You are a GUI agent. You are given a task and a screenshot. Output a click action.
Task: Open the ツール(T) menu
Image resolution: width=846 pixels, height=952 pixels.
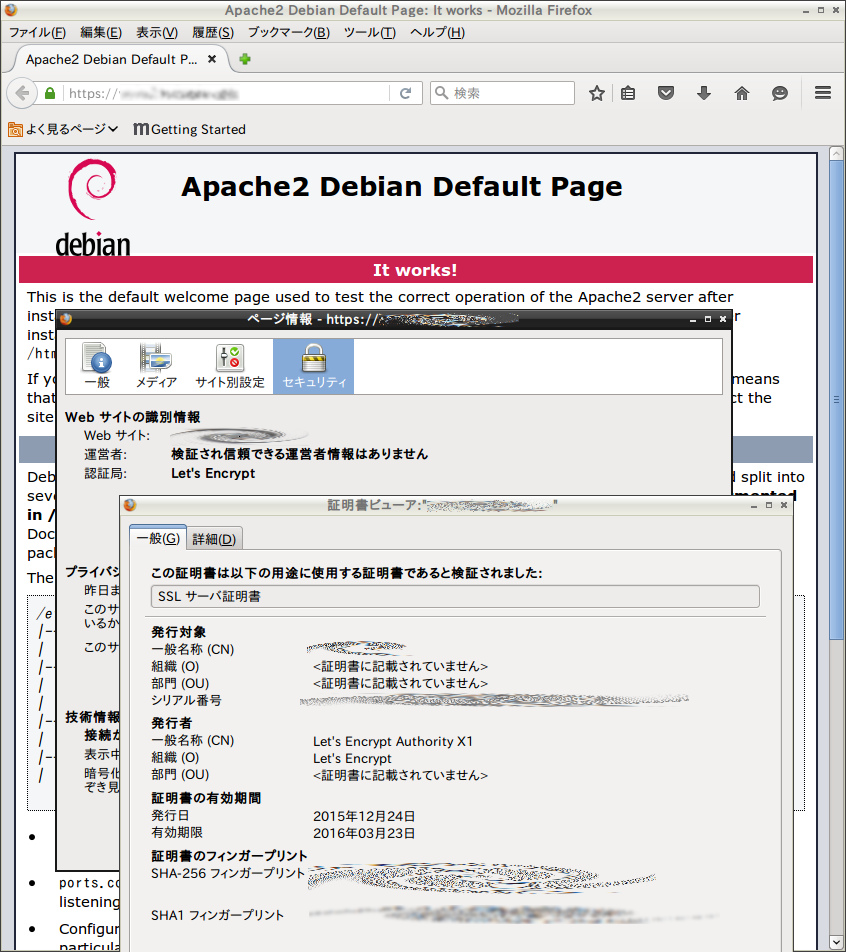370,32
